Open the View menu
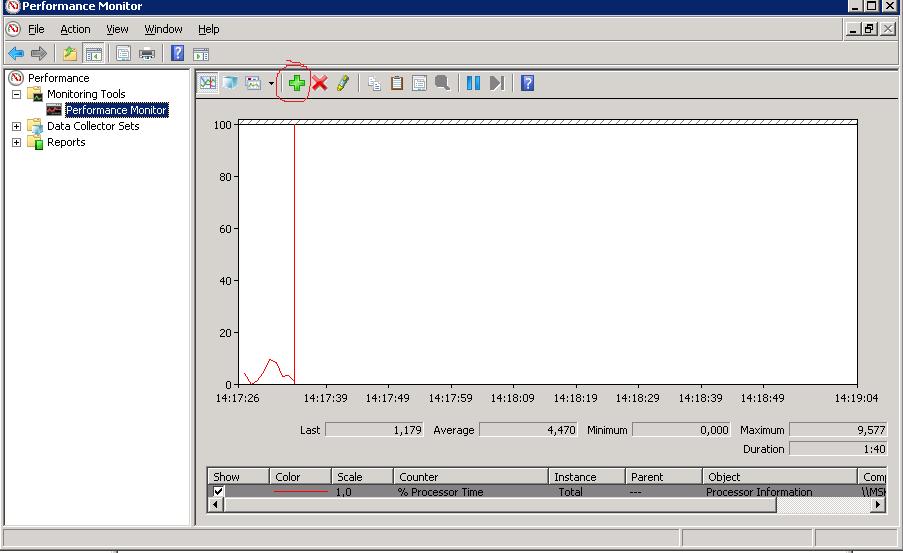 (117, 29)
